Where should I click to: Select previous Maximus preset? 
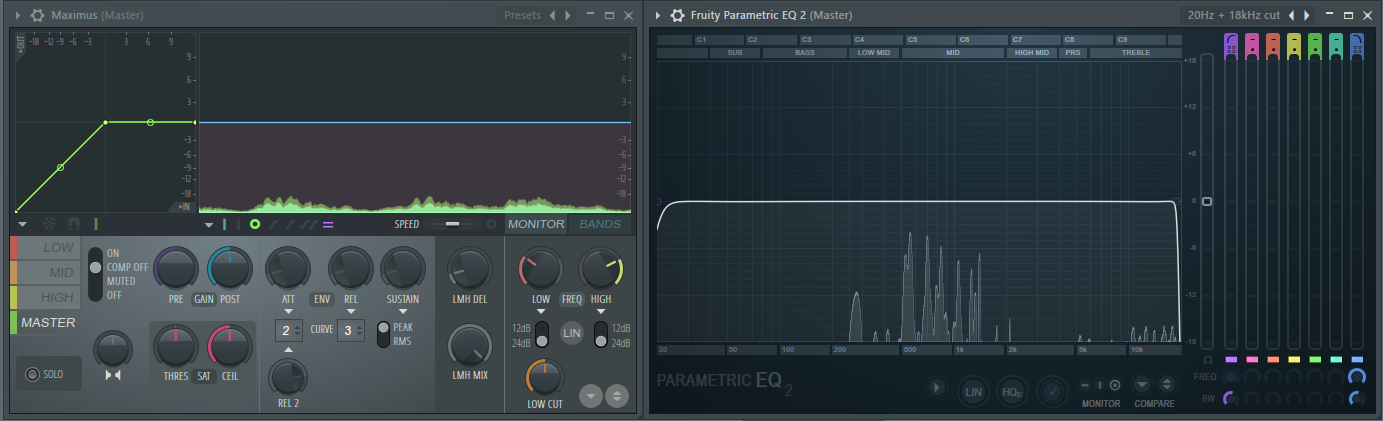(553, 15)
